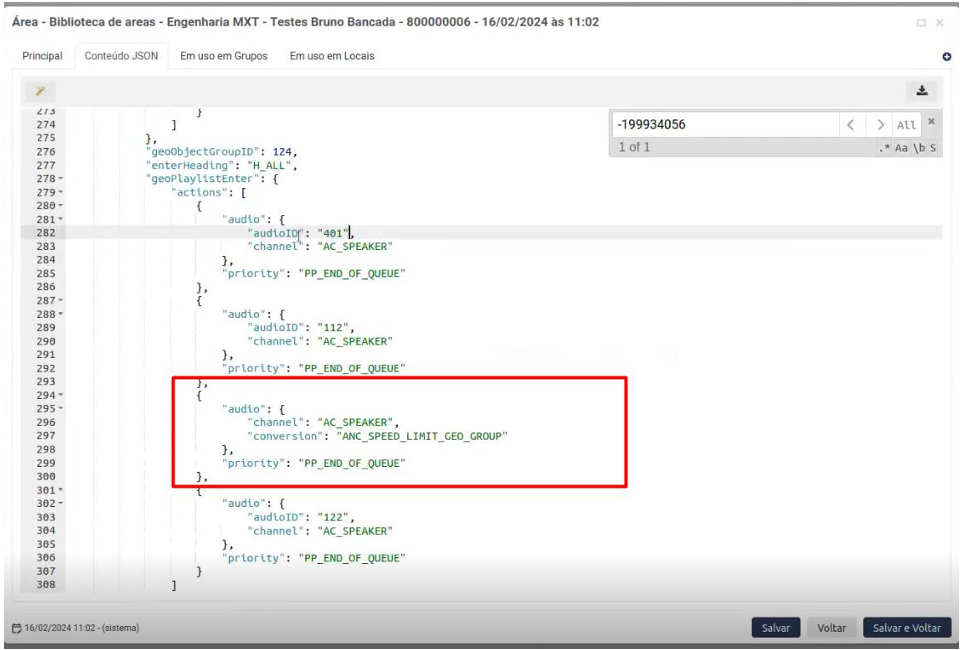Switch to the Principal tab
Viewport: 960px width, 650px height.
[x=43, y=57]
